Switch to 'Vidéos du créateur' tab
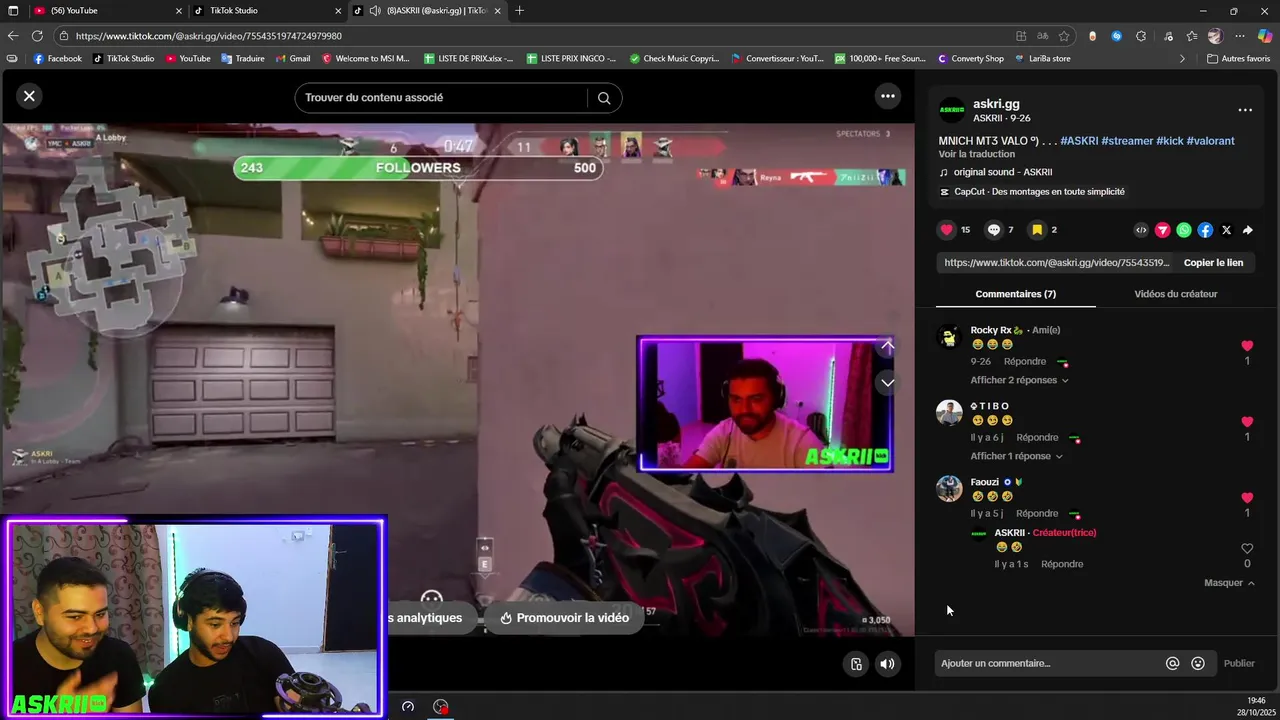Image resolution: width=1280 pixels, height=720 pixels. [1175, 294]
